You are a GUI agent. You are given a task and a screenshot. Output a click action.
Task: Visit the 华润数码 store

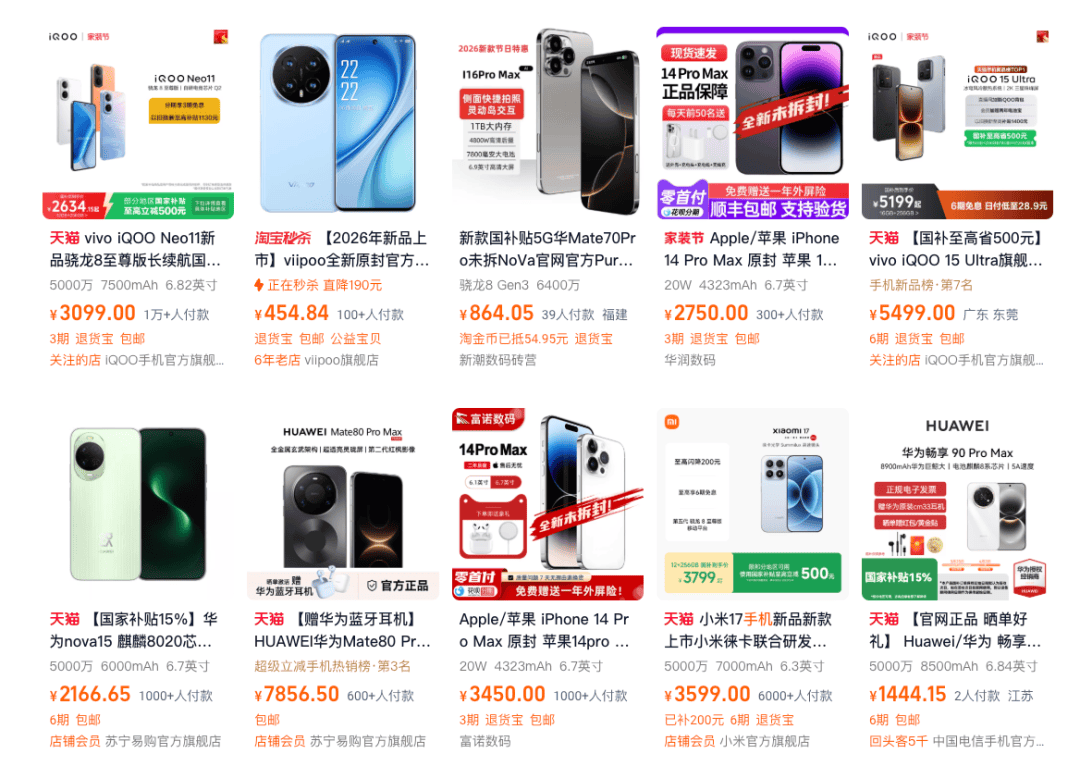(x=689, y=360)
